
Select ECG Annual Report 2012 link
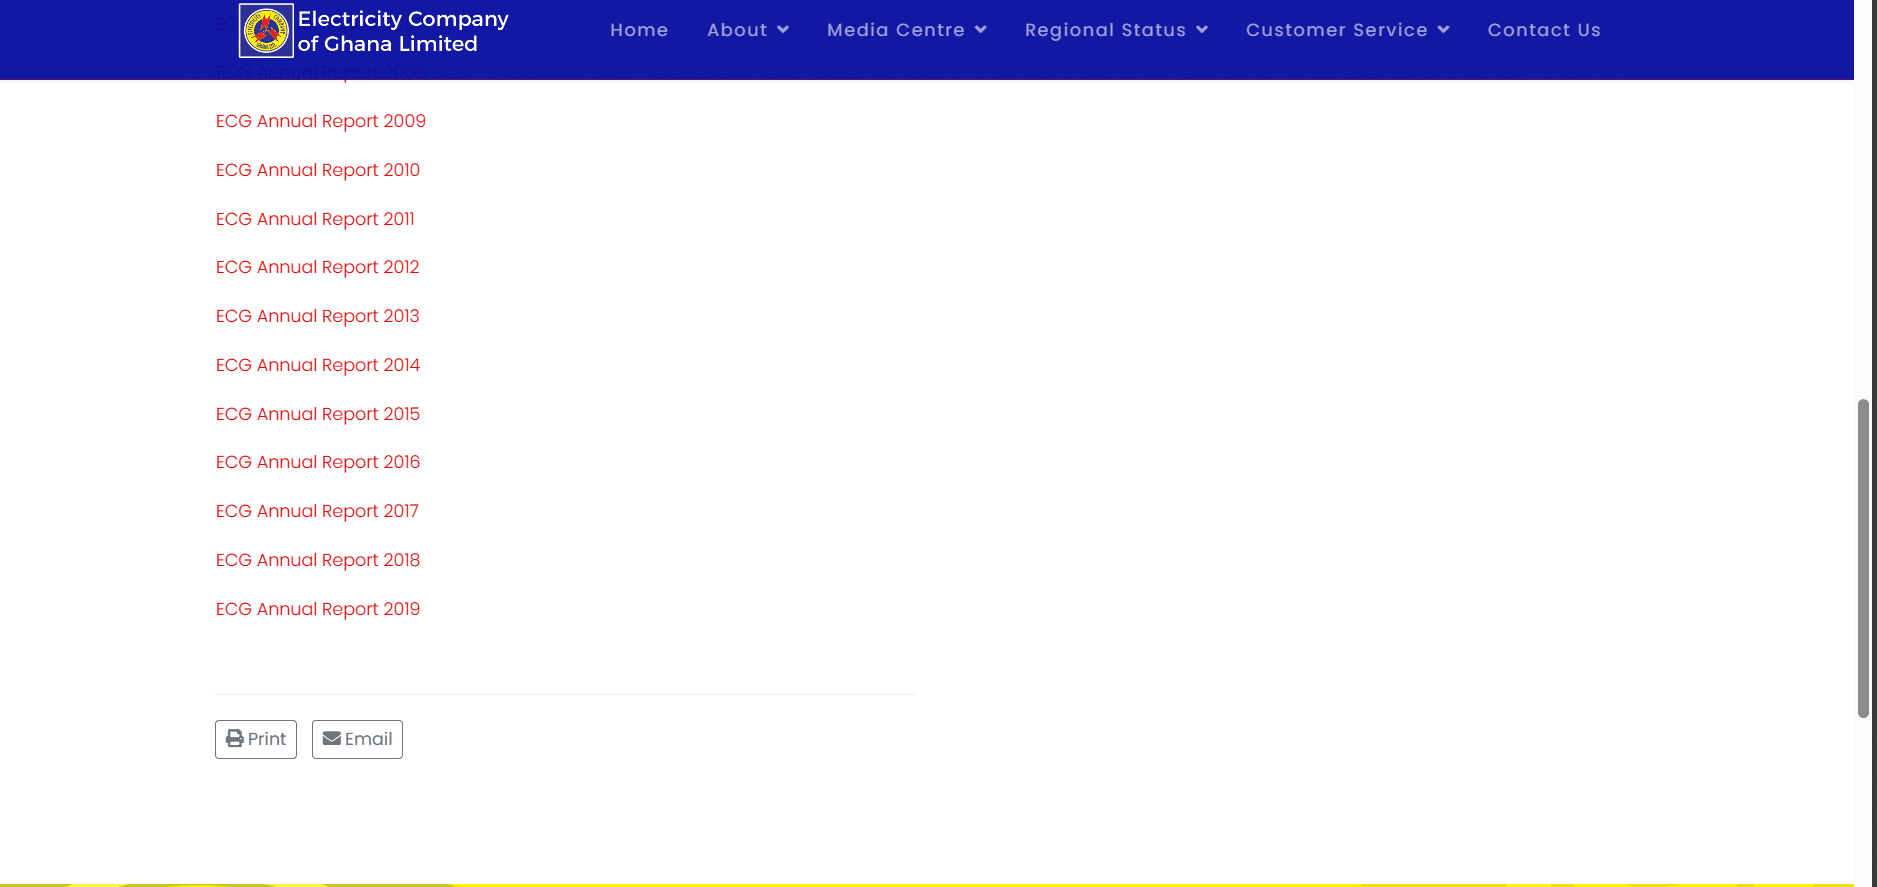coord(317,267)
